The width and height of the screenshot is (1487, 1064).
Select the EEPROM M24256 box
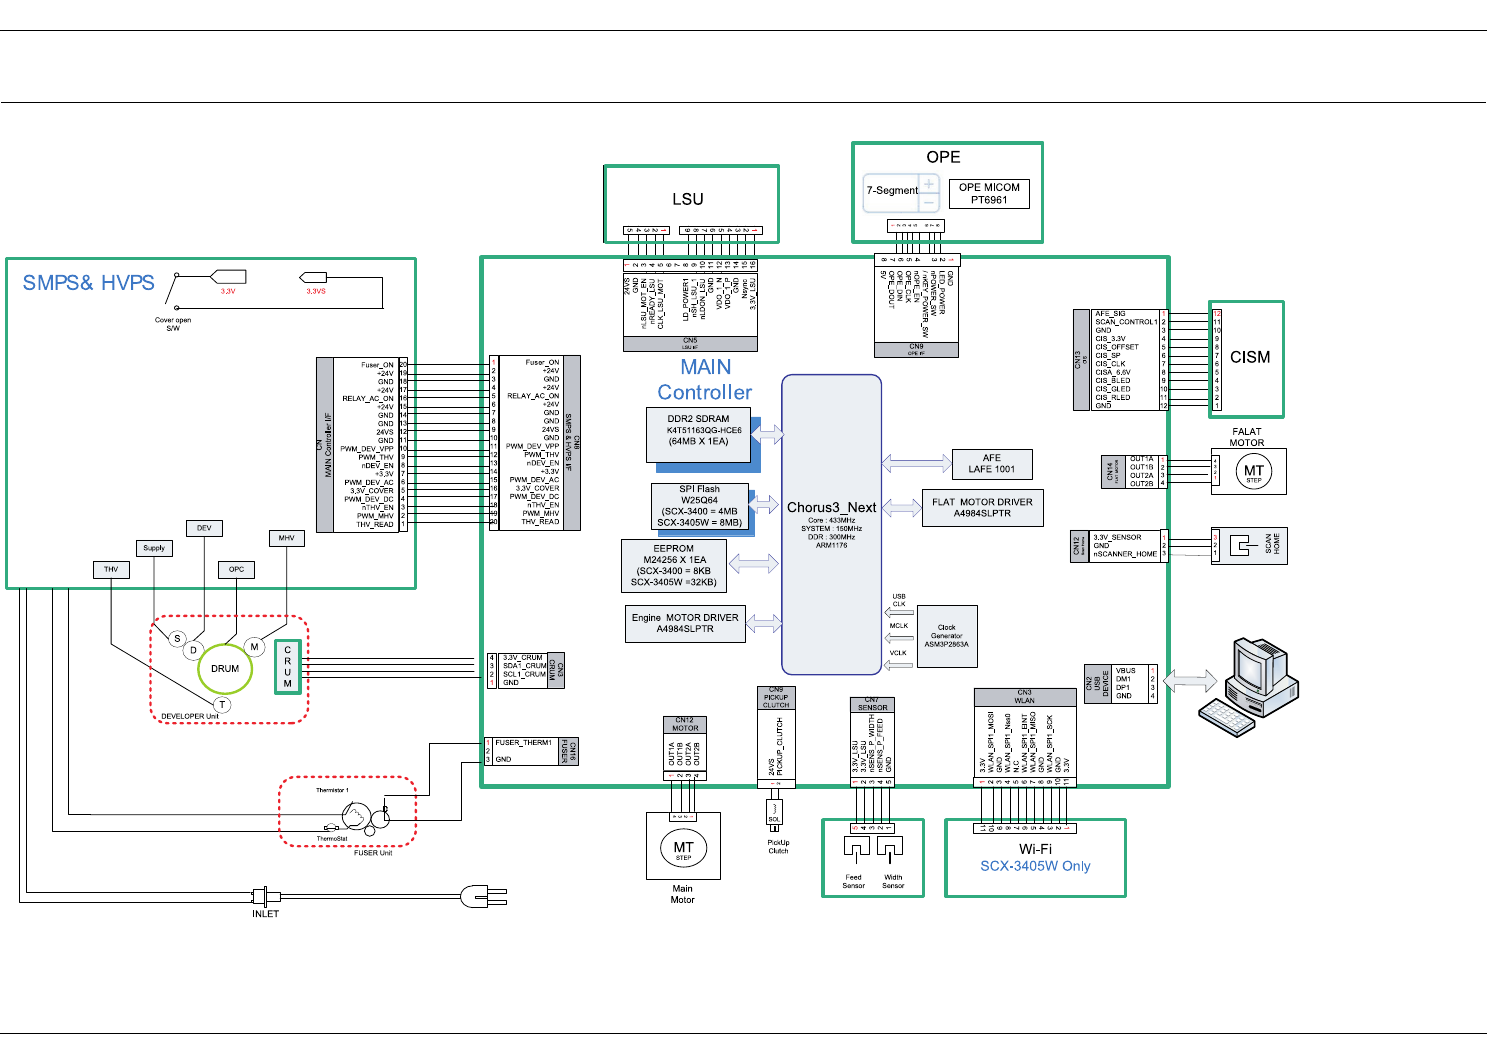pyautogui.click(x=673, y=565)
